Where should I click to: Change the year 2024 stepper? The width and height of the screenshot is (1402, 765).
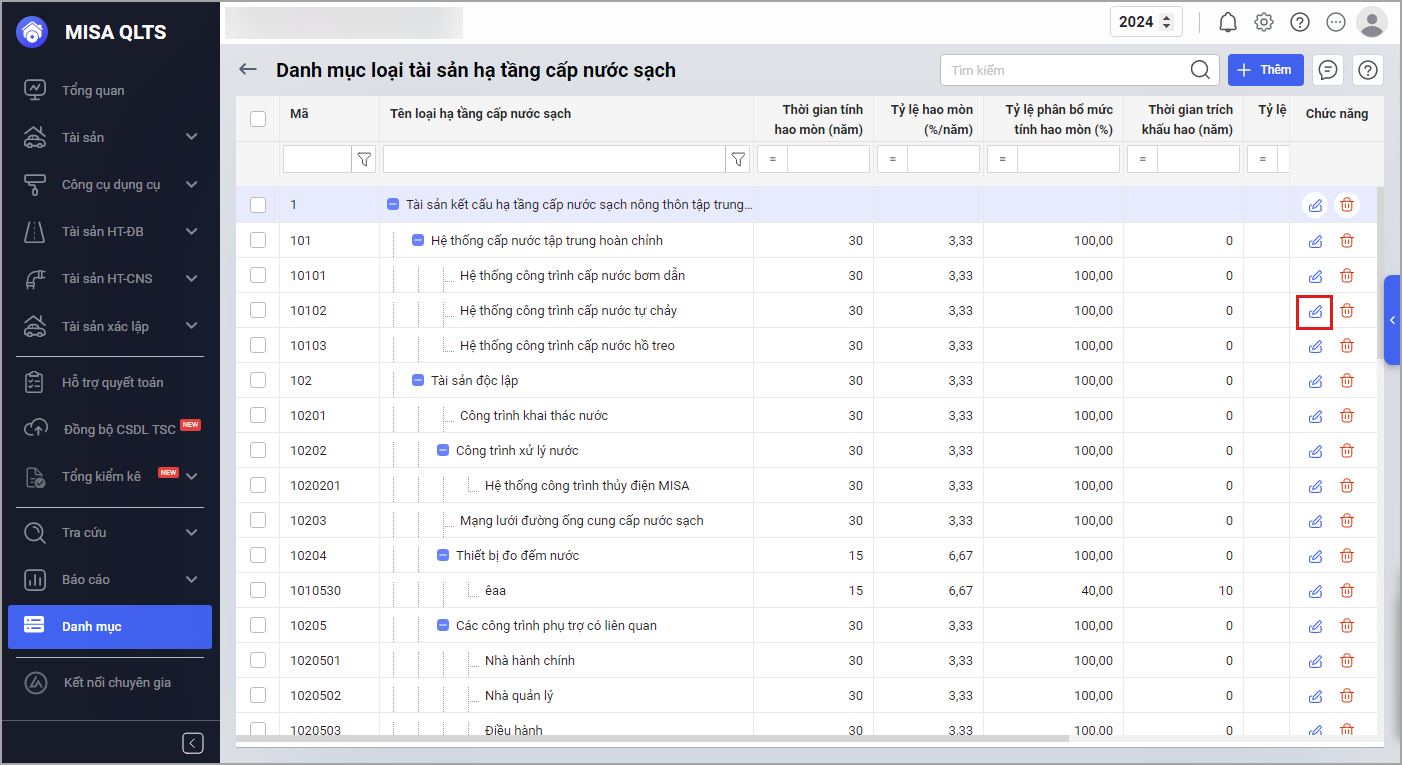click(x=1164, y=22)
